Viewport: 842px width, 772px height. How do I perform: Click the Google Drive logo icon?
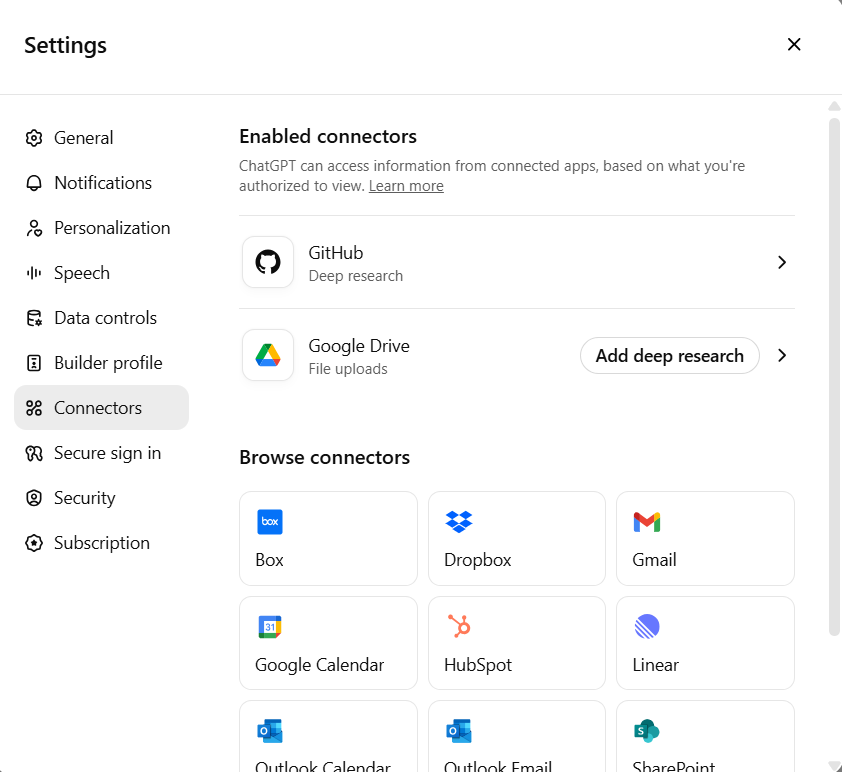pos(268,355)
